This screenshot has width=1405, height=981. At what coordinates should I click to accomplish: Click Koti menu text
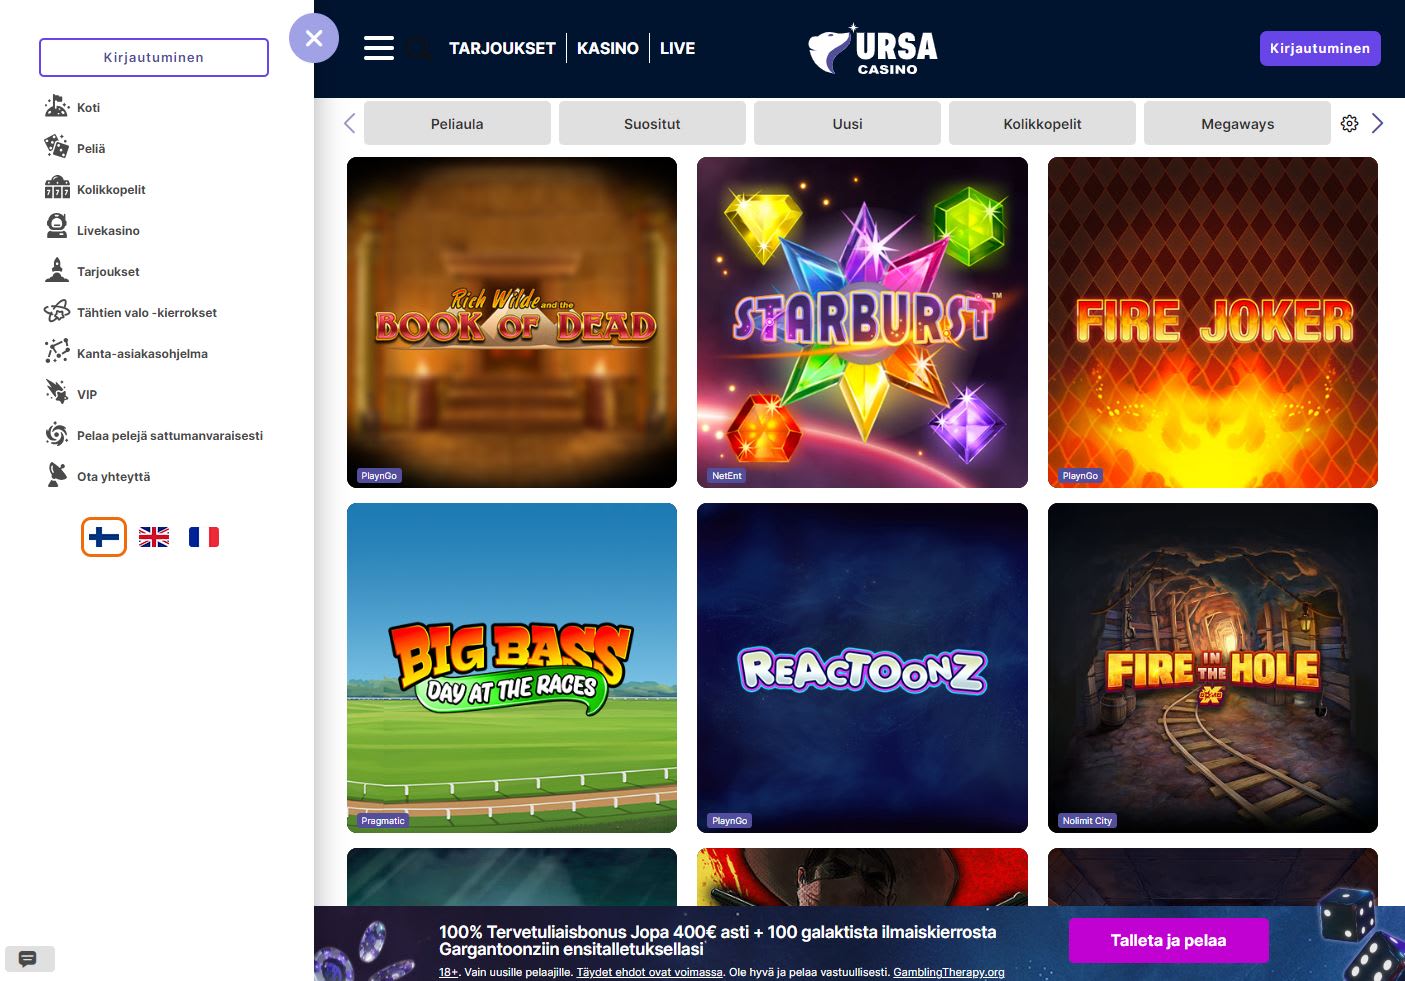click(88, 107)
